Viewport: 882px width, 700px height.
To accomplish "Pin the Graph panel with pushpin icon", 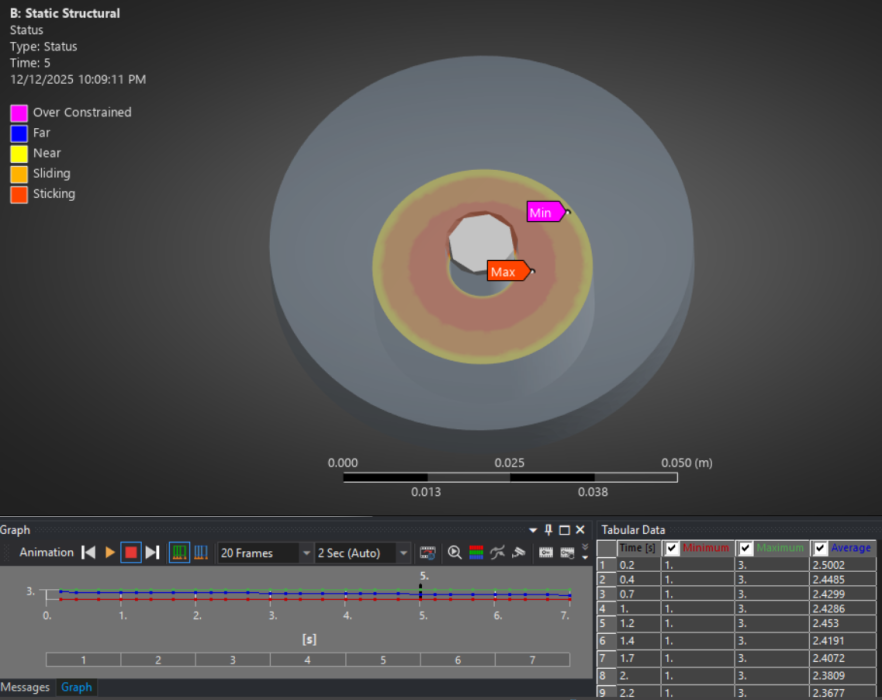I will coord(548,530).
